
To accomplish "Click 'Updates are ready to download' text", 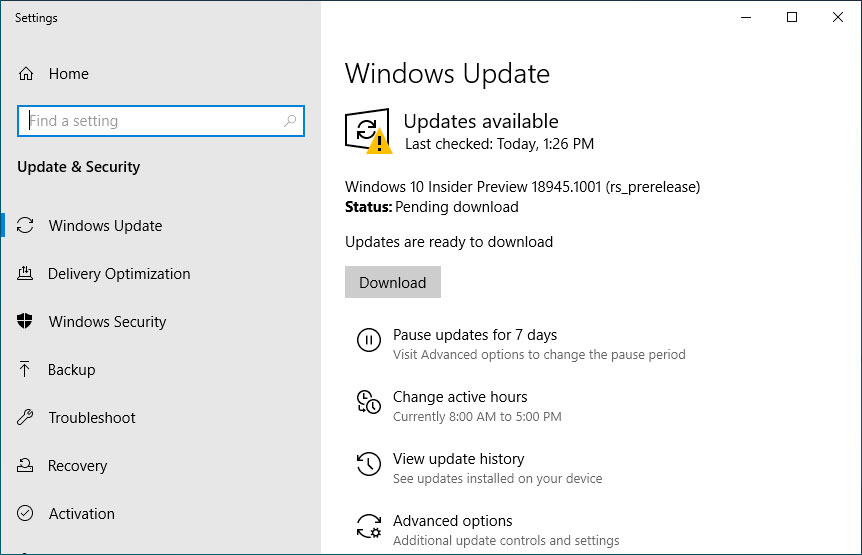I will click(449, 242).
